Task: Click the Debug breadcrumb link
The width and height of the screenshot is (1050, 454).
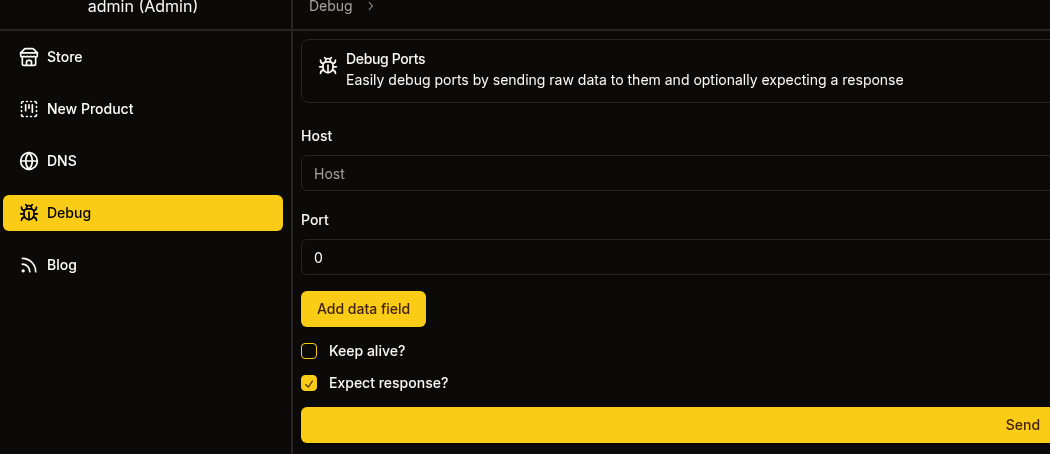Action: [x=331, y=7]
